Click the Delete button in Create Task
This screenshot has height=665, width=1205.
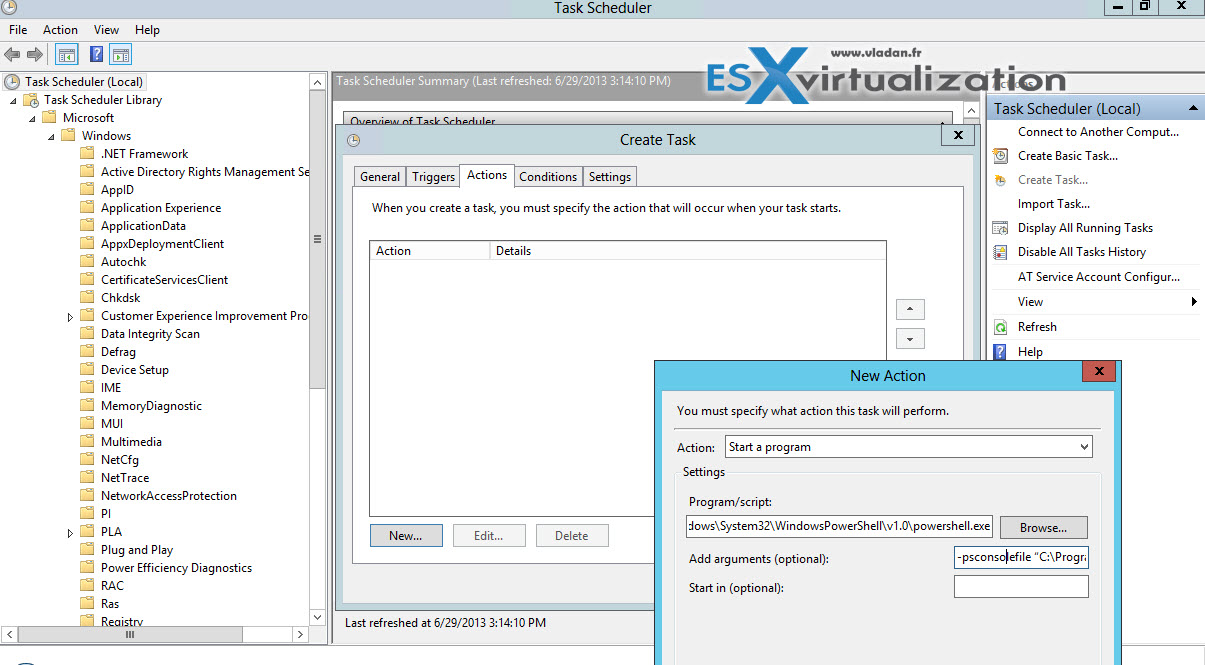(572, 536)
